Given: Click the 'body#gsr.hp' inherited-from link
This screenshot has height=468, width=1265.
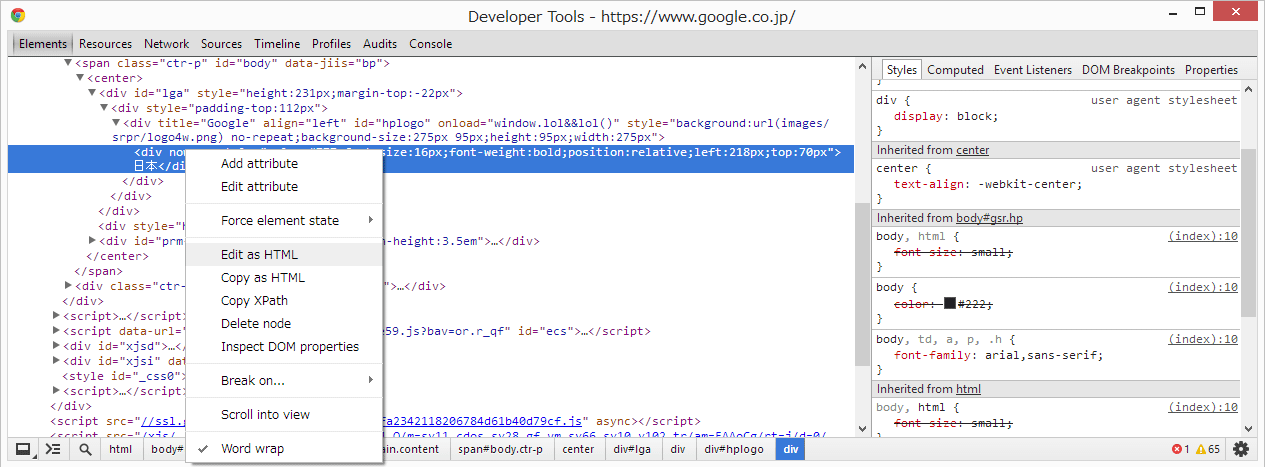Looking at the screenshot, I should [x=989, y=218].
